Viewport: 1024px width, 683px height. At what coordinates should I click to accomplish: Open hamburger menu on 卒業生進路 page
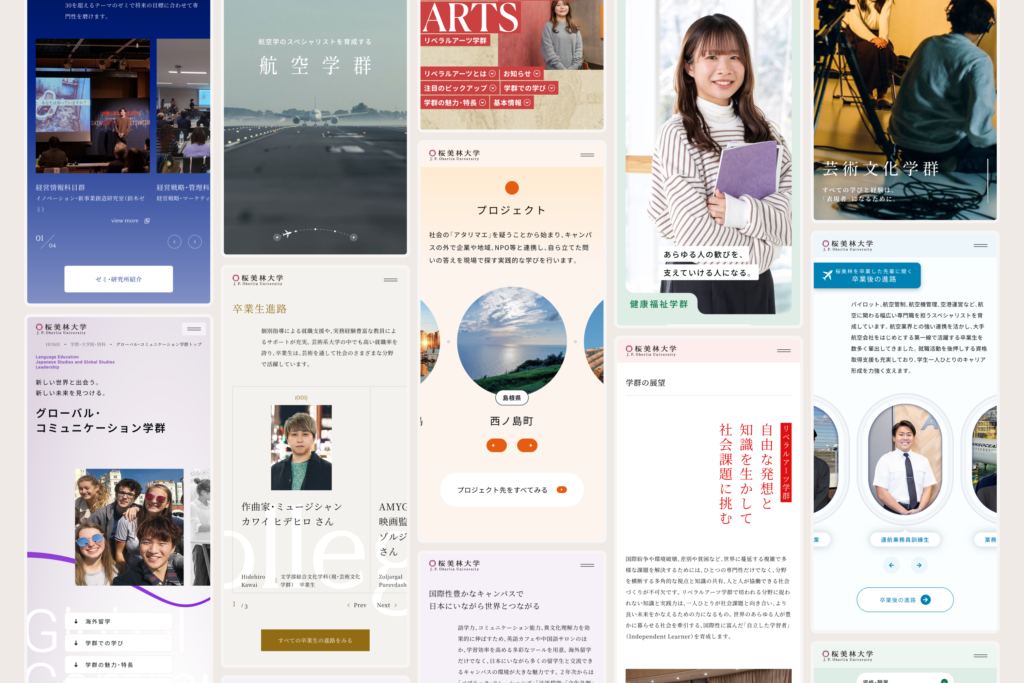391,279
